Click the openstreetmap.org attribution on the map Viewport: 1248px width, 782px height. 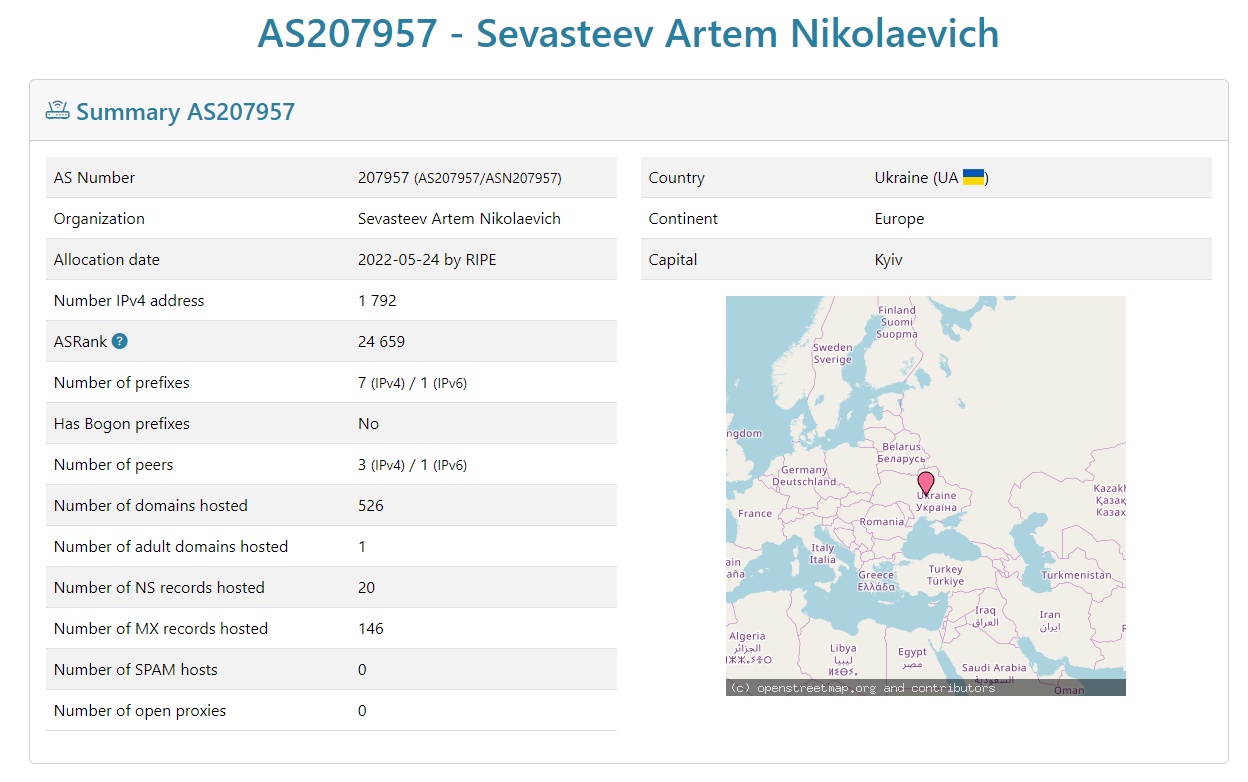tap(862, 688)
